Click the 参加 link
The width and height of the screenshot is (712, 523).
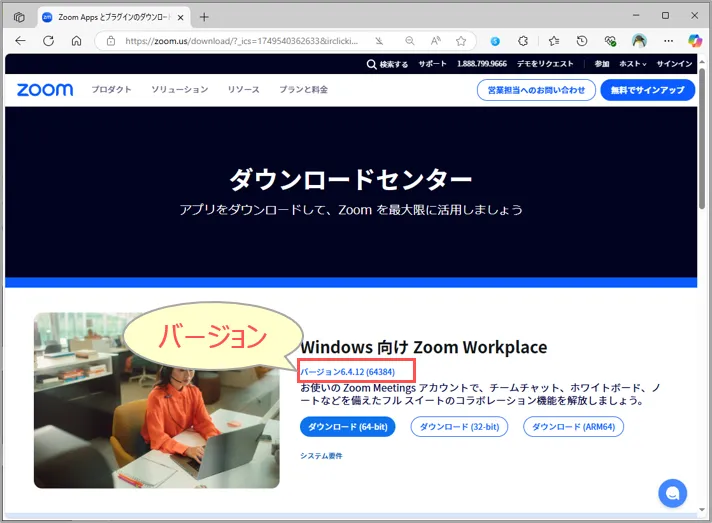coord(602,64)
